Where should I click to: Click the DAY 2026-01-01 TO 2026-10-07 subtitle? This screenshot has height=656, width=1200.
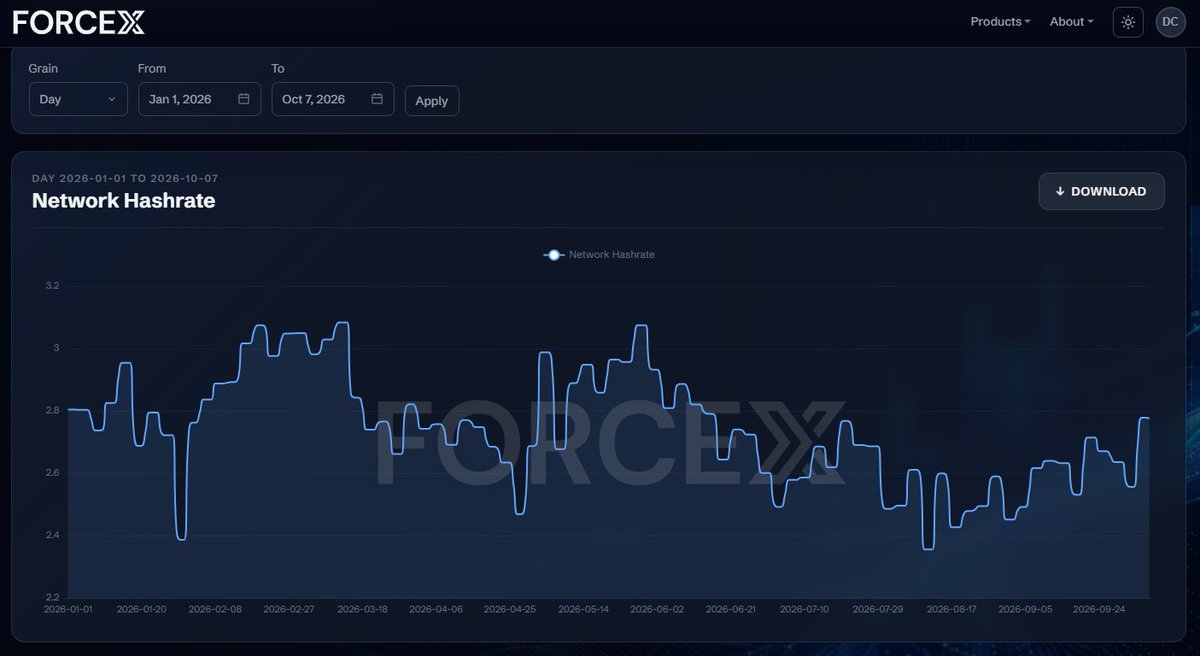point(125,178)
